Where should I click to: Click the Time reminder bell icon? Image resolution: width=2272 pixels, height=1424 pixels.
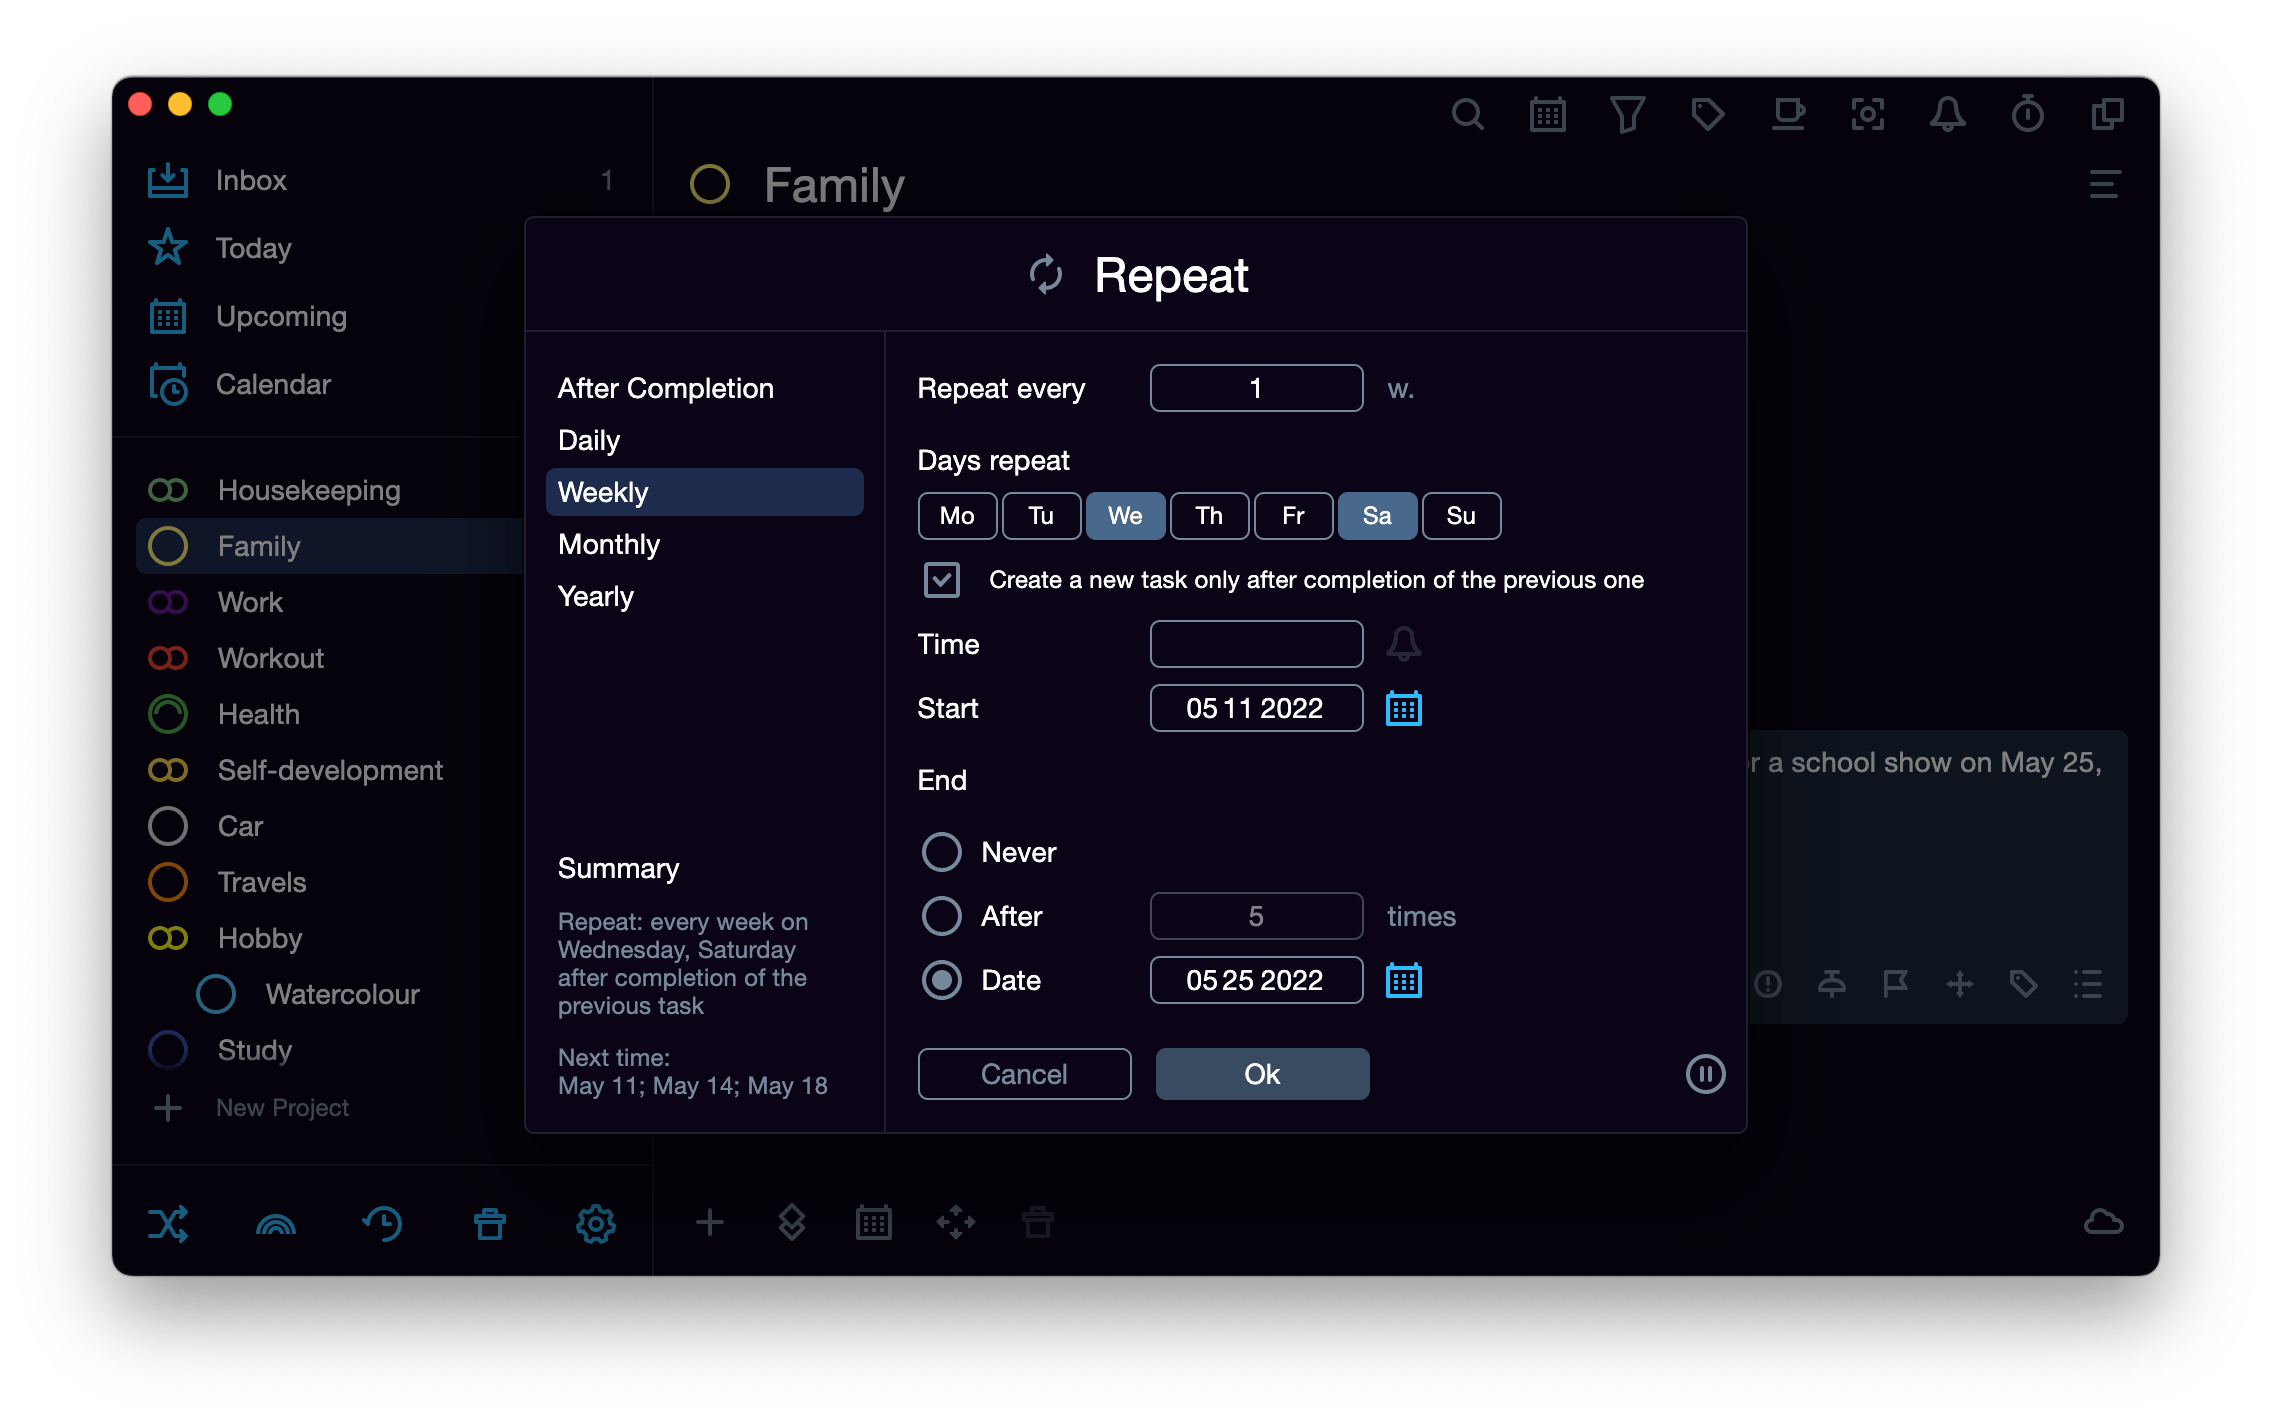pyautogui.click(x=1403, y=644)
